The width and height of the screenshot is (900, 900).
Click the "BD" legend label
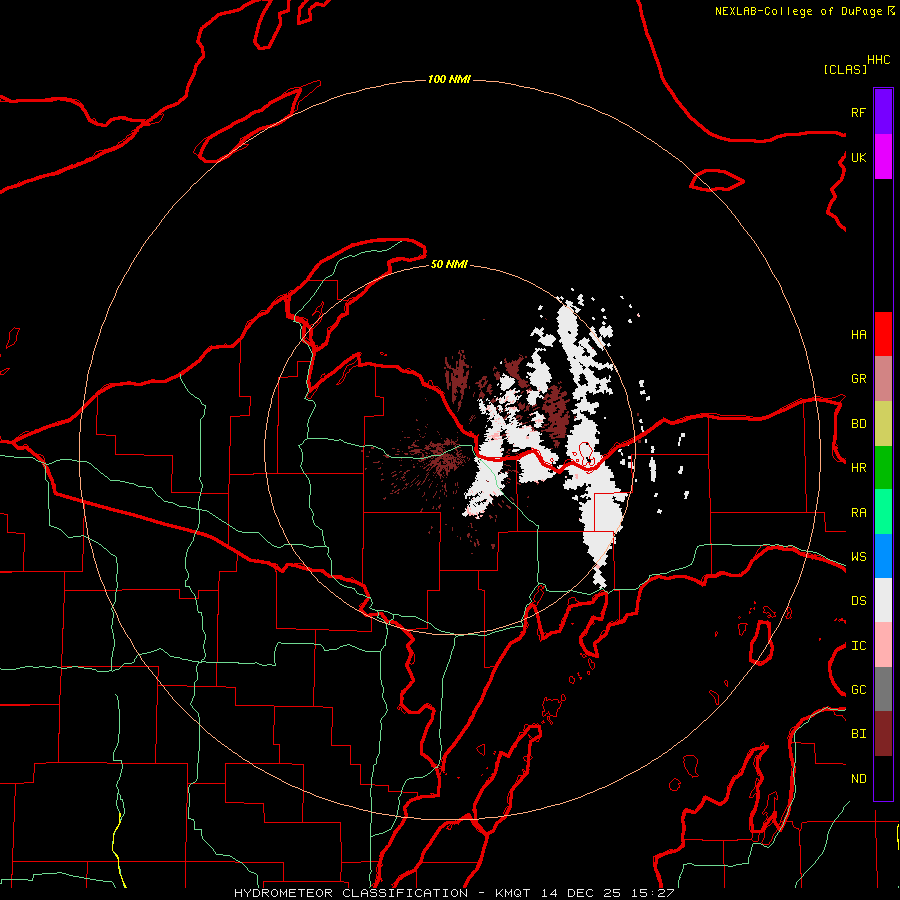pos(858,424)
